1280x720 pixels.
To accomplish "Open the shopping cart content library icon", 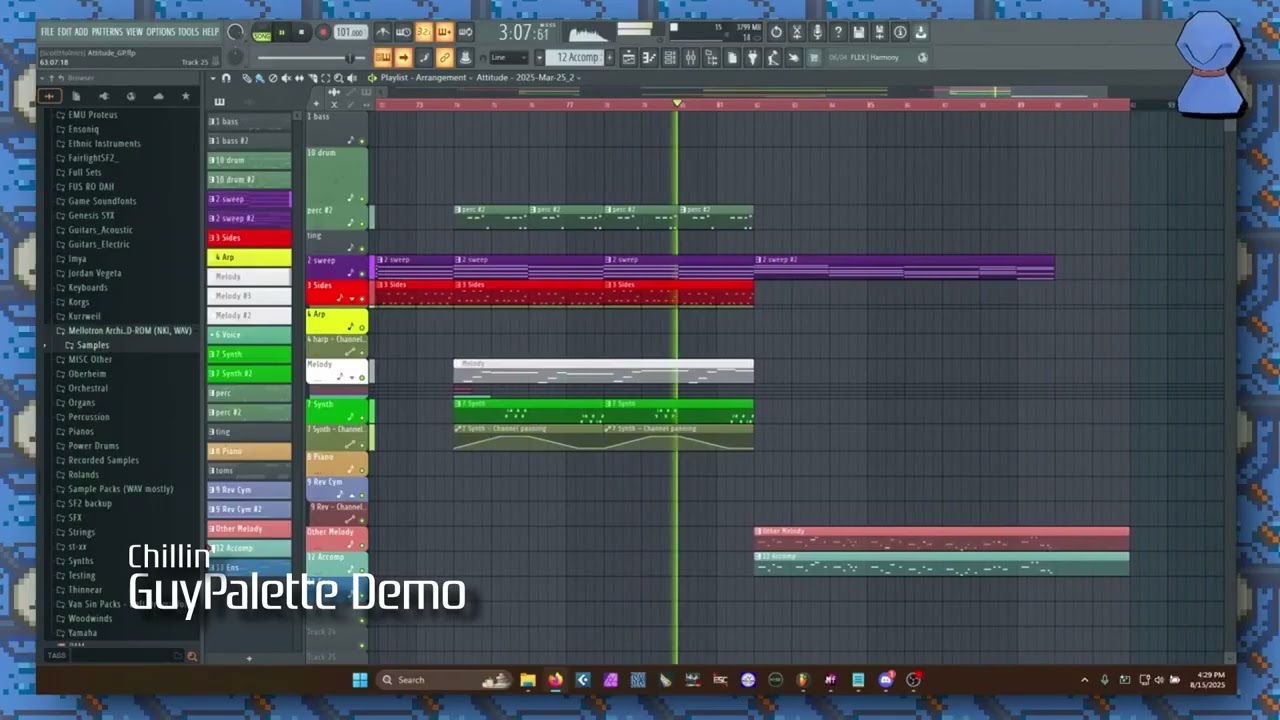I will click(x=814, y=57).
